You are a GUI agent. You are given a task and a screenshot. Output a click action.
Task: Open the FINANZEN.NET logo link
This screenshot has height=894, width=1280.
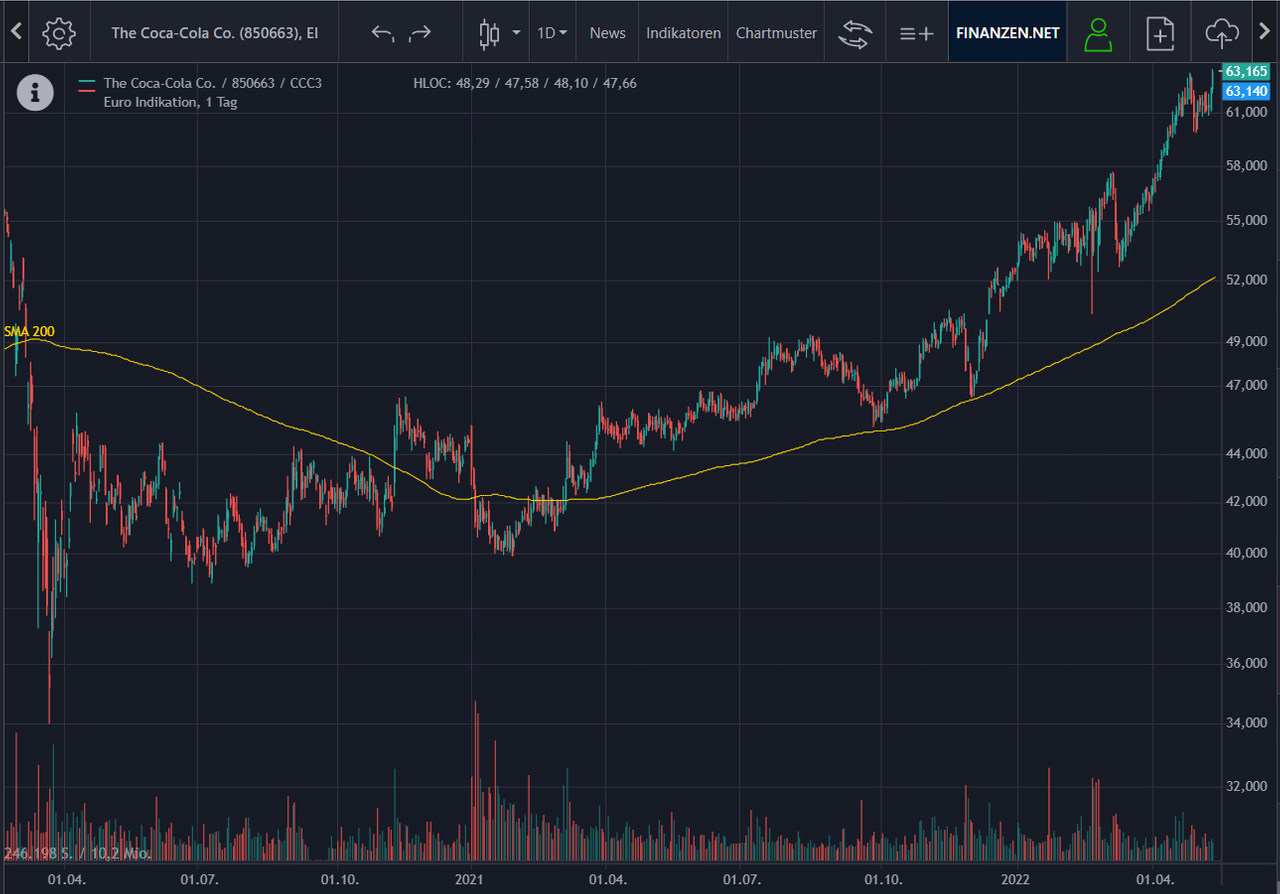(1008, 33)
